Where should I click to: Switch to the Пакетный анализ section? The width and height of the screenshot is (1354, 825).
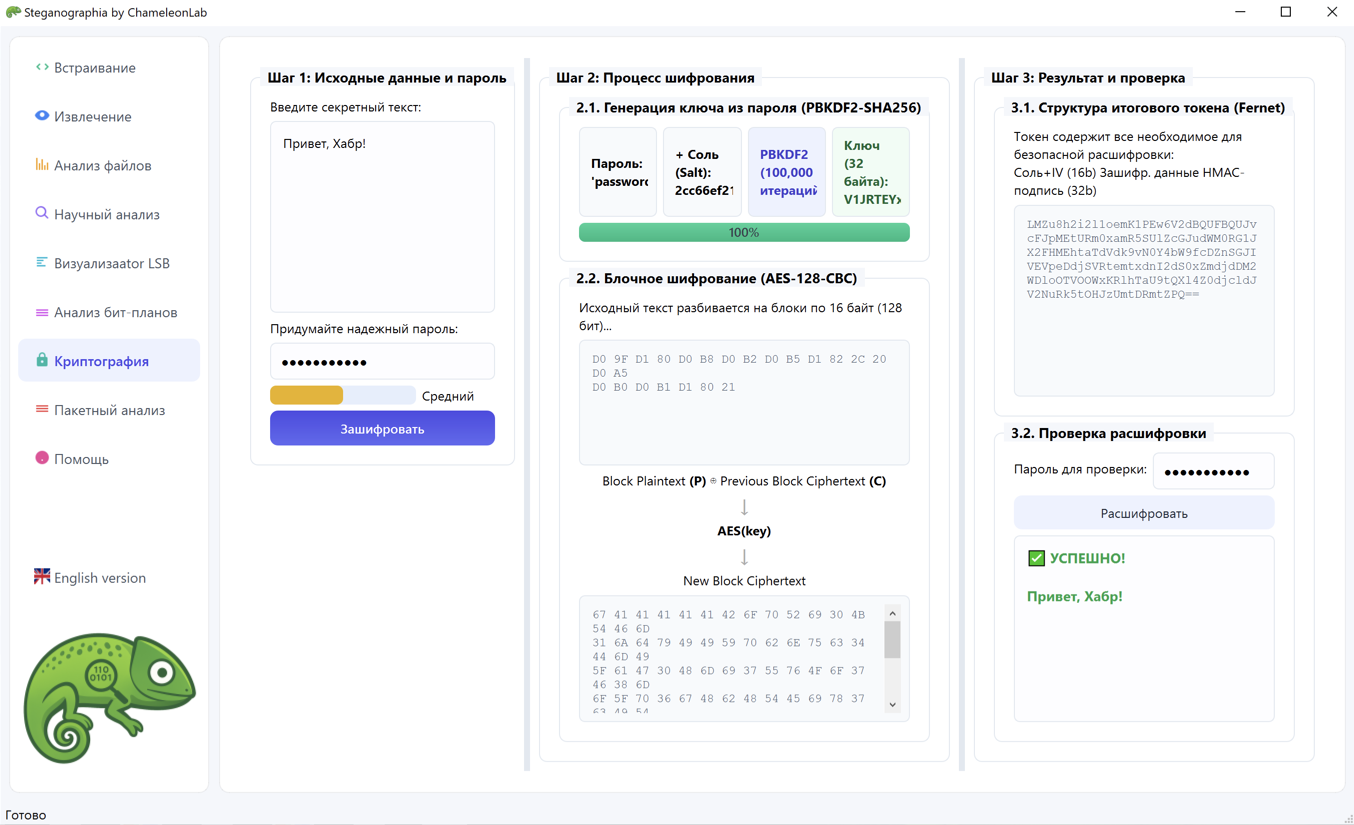(x=108, y=409)
